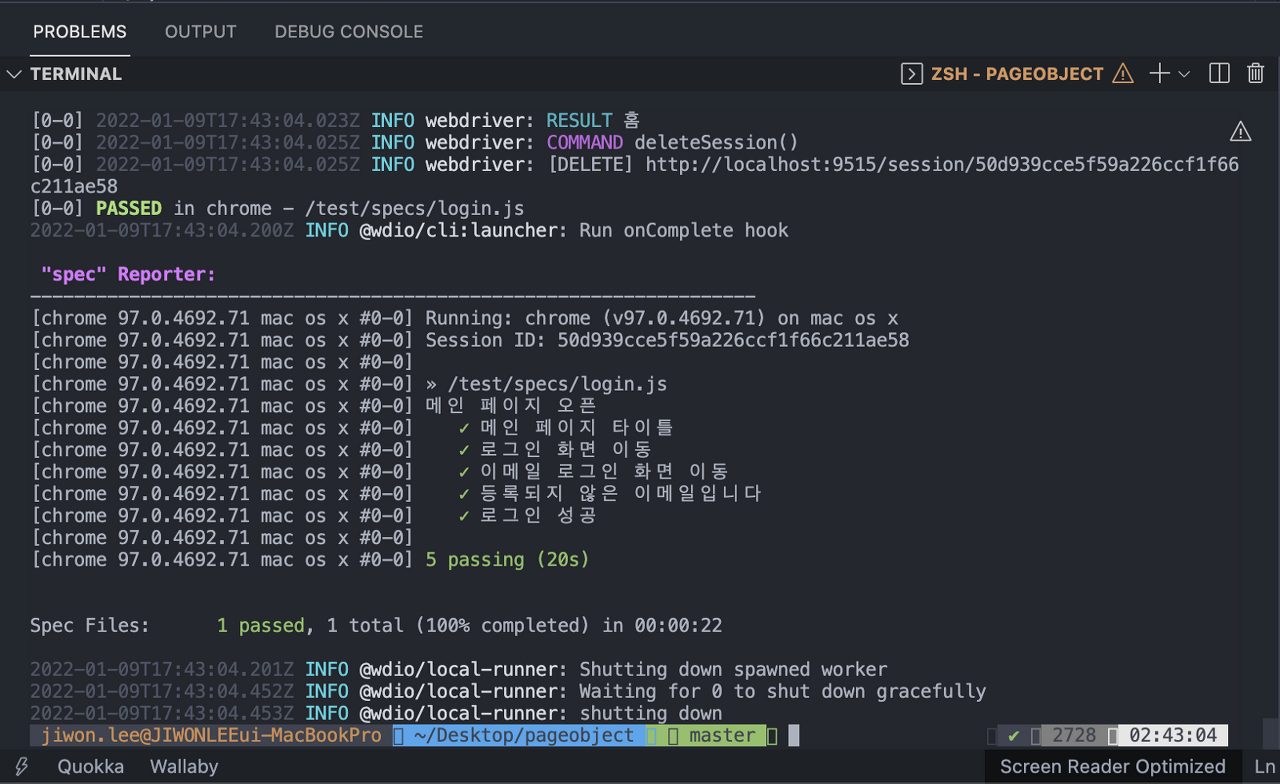Screen dimensions: 1280x784
Task: Click the warning icon next to ZSH - PAGEOBJECT
Action: tap(1123, 74)
